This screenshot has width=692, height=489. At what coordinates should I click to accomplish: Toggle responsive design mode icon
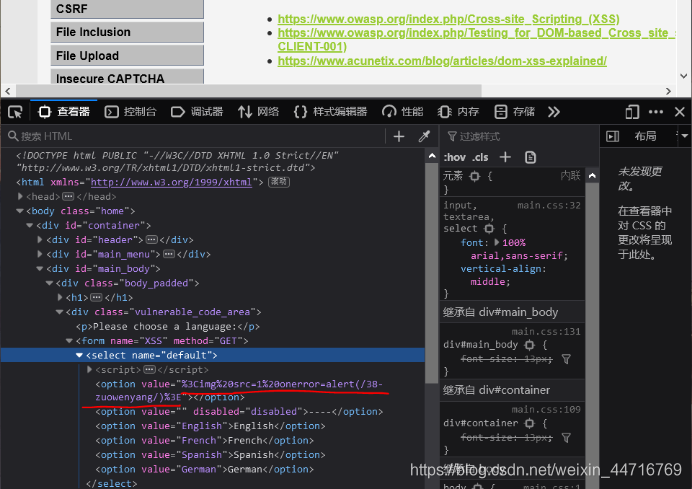pyautogui.click(x=632, y=112)
